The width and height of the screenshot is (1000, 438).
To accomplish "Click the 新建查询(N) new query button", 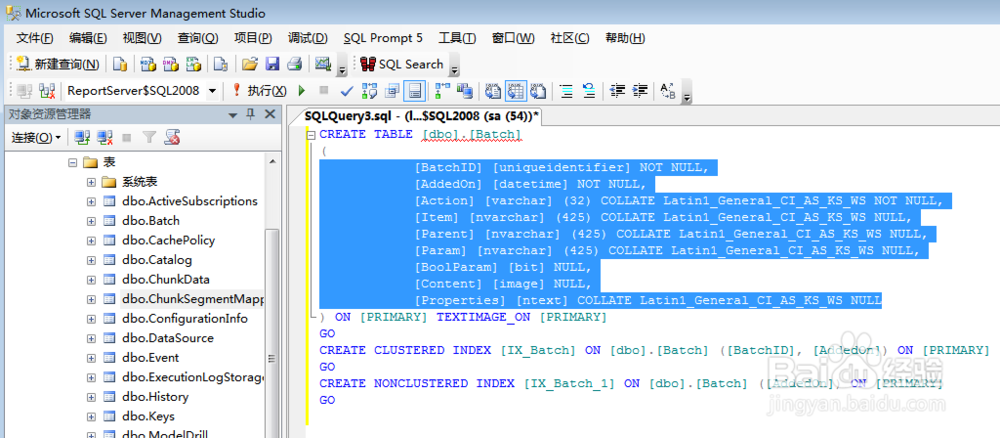I will (x=57, y=64).
